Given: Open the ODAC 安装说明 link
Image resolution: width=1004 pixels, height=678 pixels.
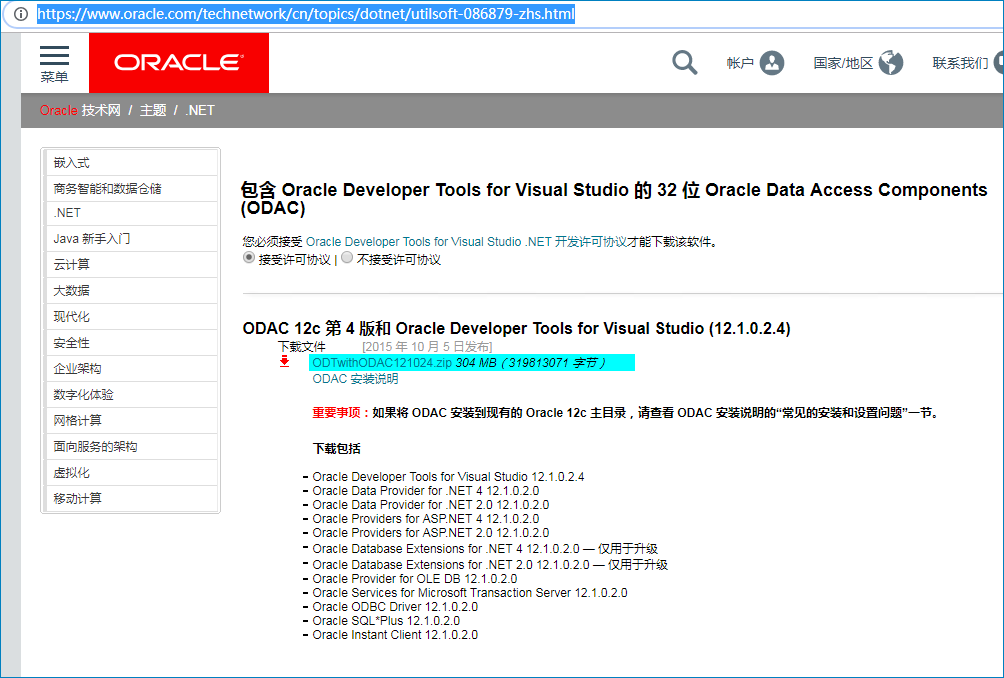Looking at the screenshot, I should (355, 379).
